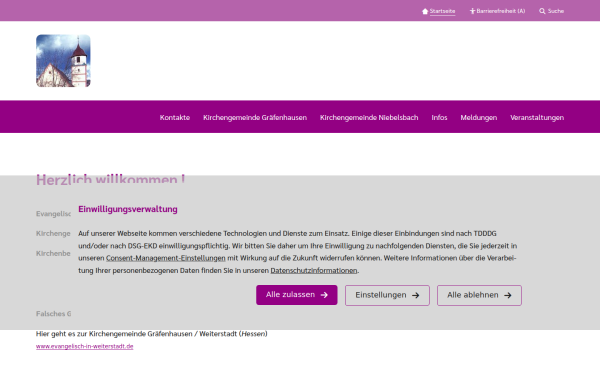Open the Suche search link
The width and height of the screenshot is (600, 375).
pos(556,11)
